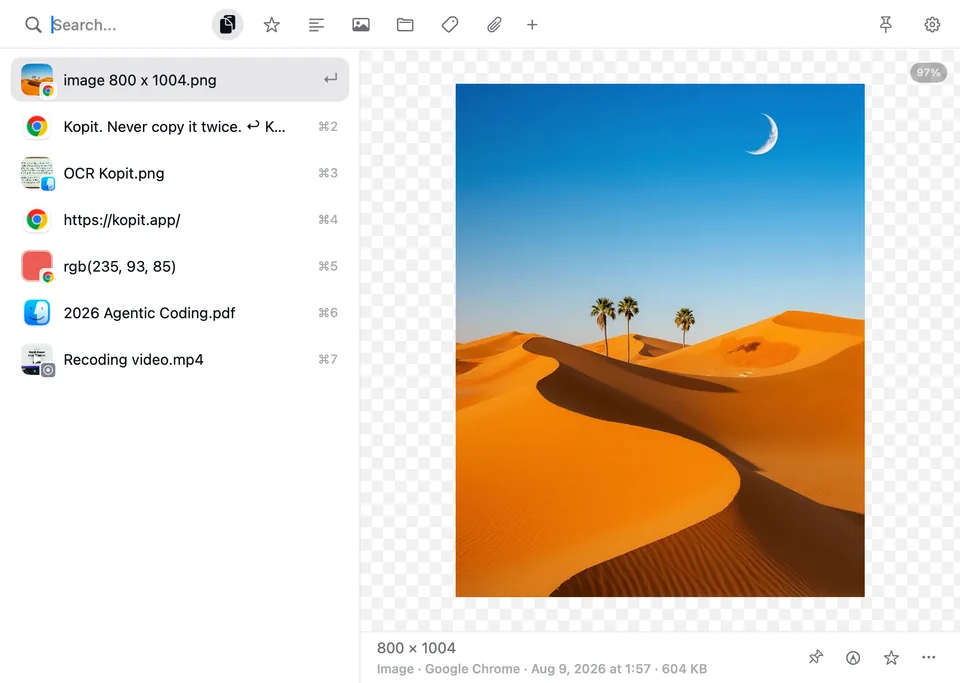Open the more options ellipsis menu
960x683 pixels.
point(928,657)
